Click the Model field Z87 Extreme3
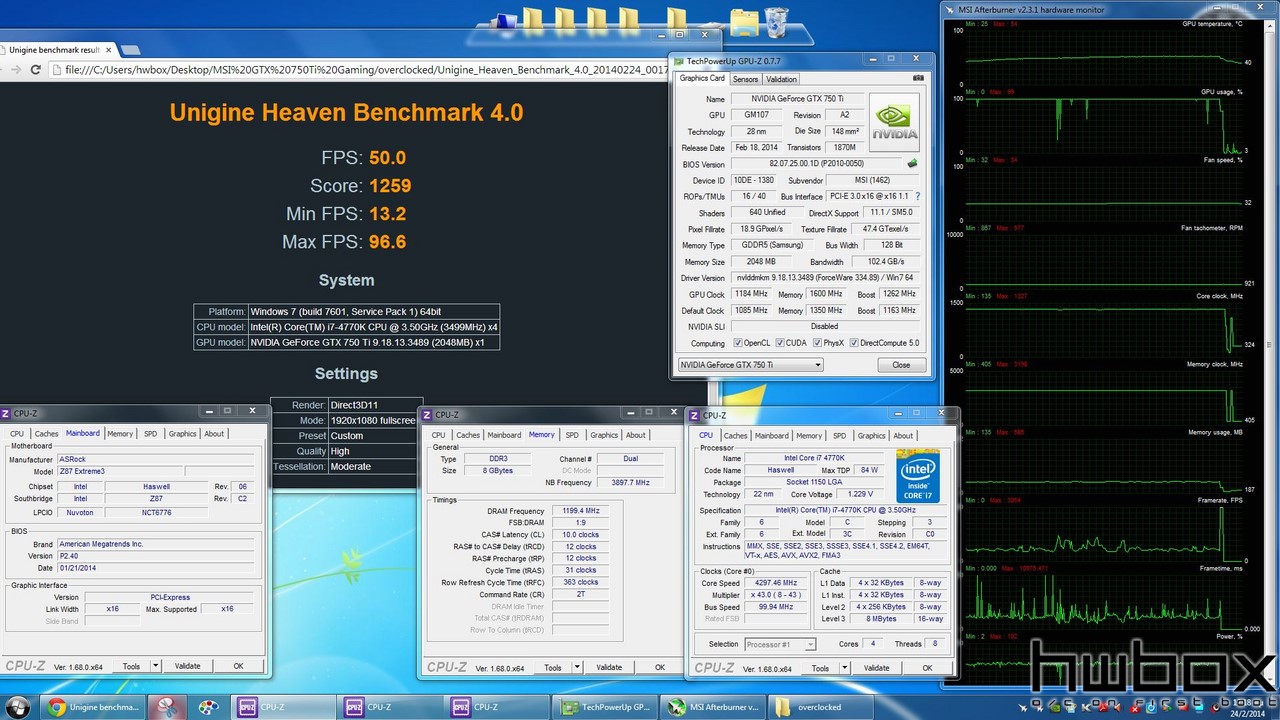The height and width of the screenshot is (720, 1280). pyautogui.click(x=120, y=471)
